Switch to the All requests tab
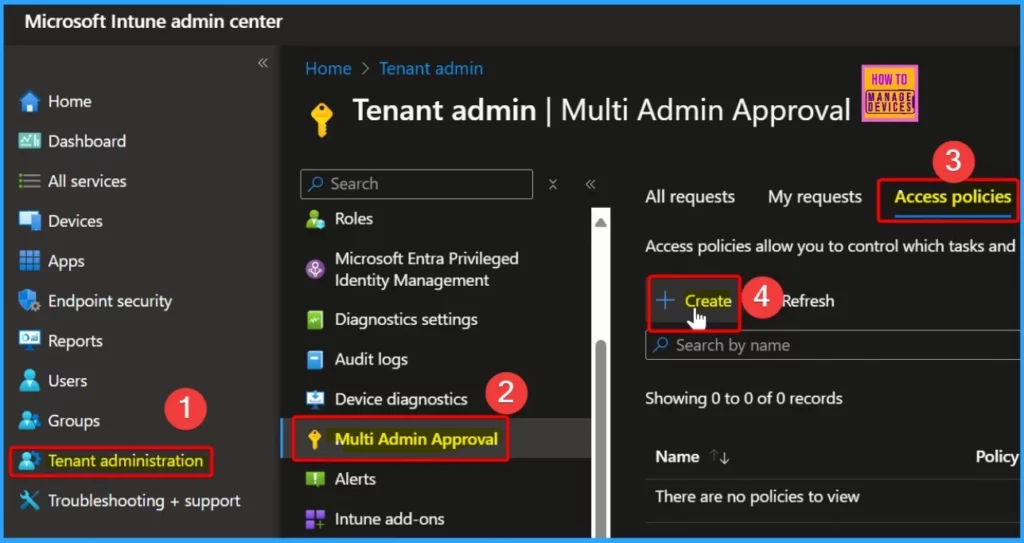 coord(690,197)
